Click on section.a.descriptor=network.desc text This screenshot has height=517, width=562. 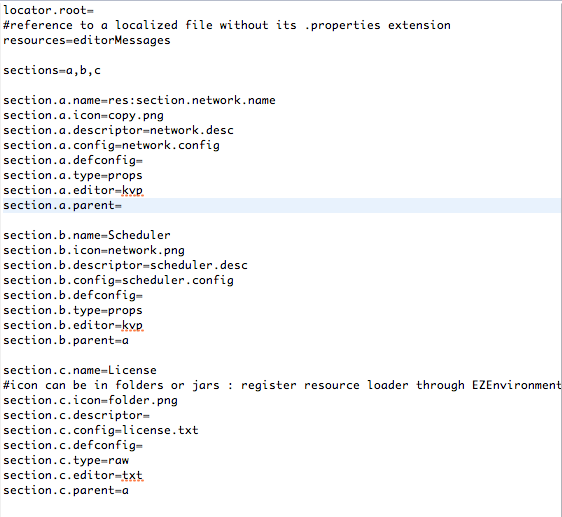(118, 131)
